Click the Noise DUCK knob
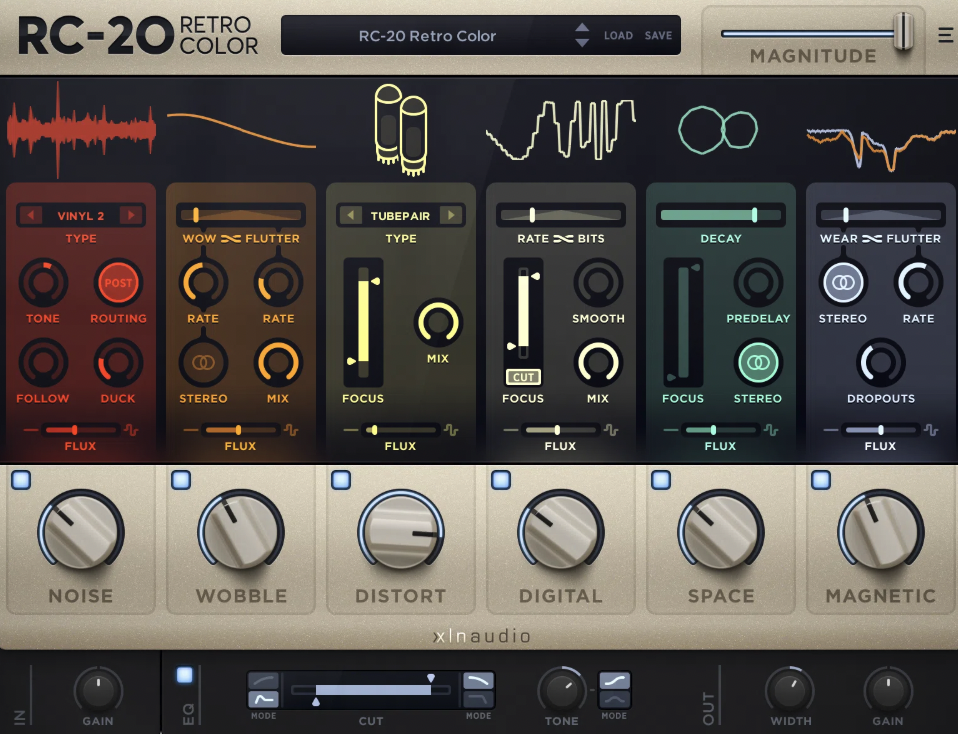Image resolution: width=958 pixels, height=734 pixels. (118, 362)
